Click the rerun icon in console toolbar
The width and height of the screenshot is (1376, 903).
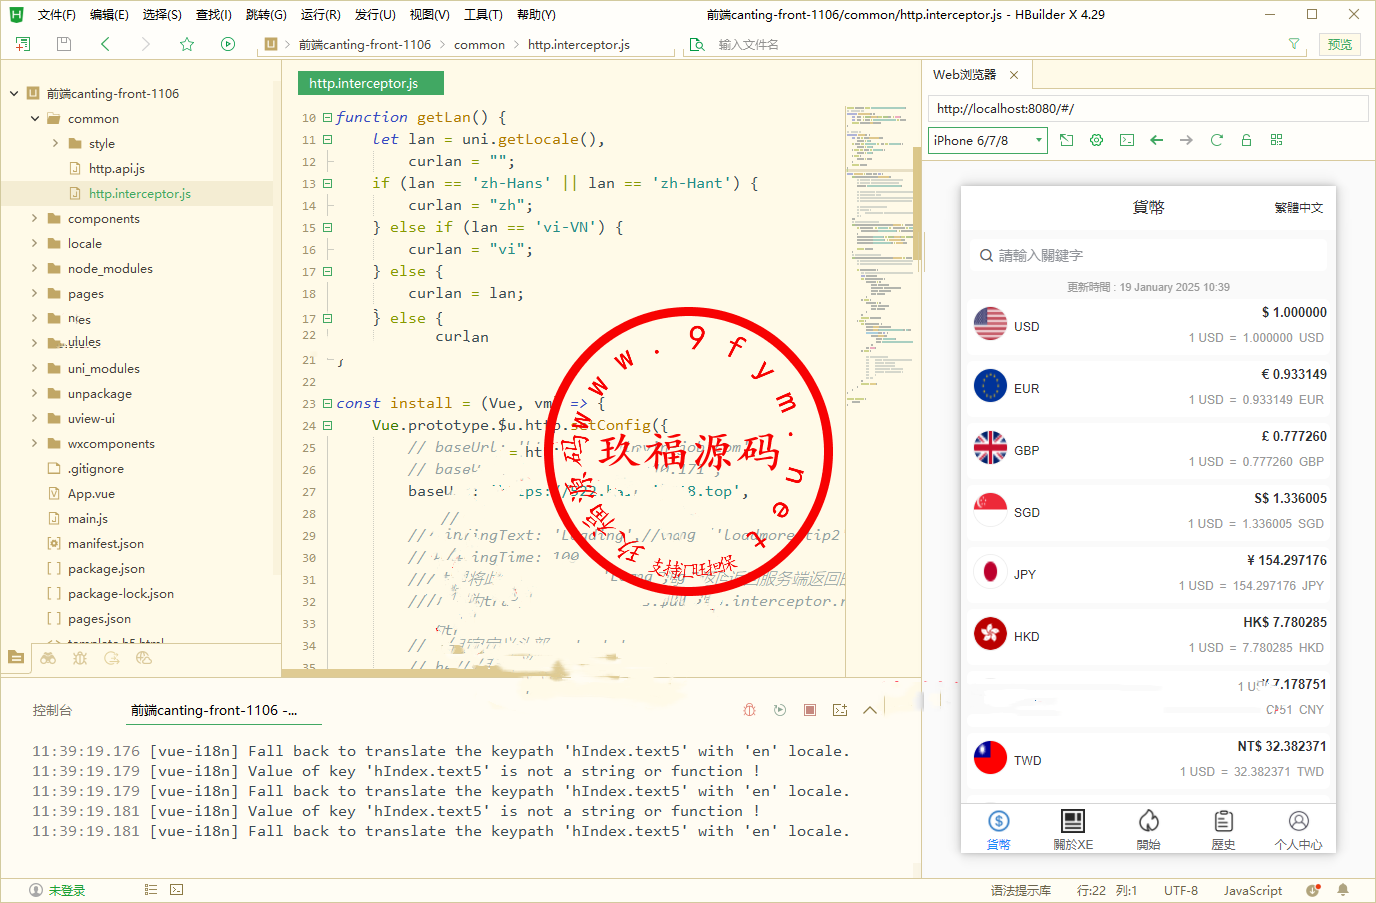(x=780, y=710)
